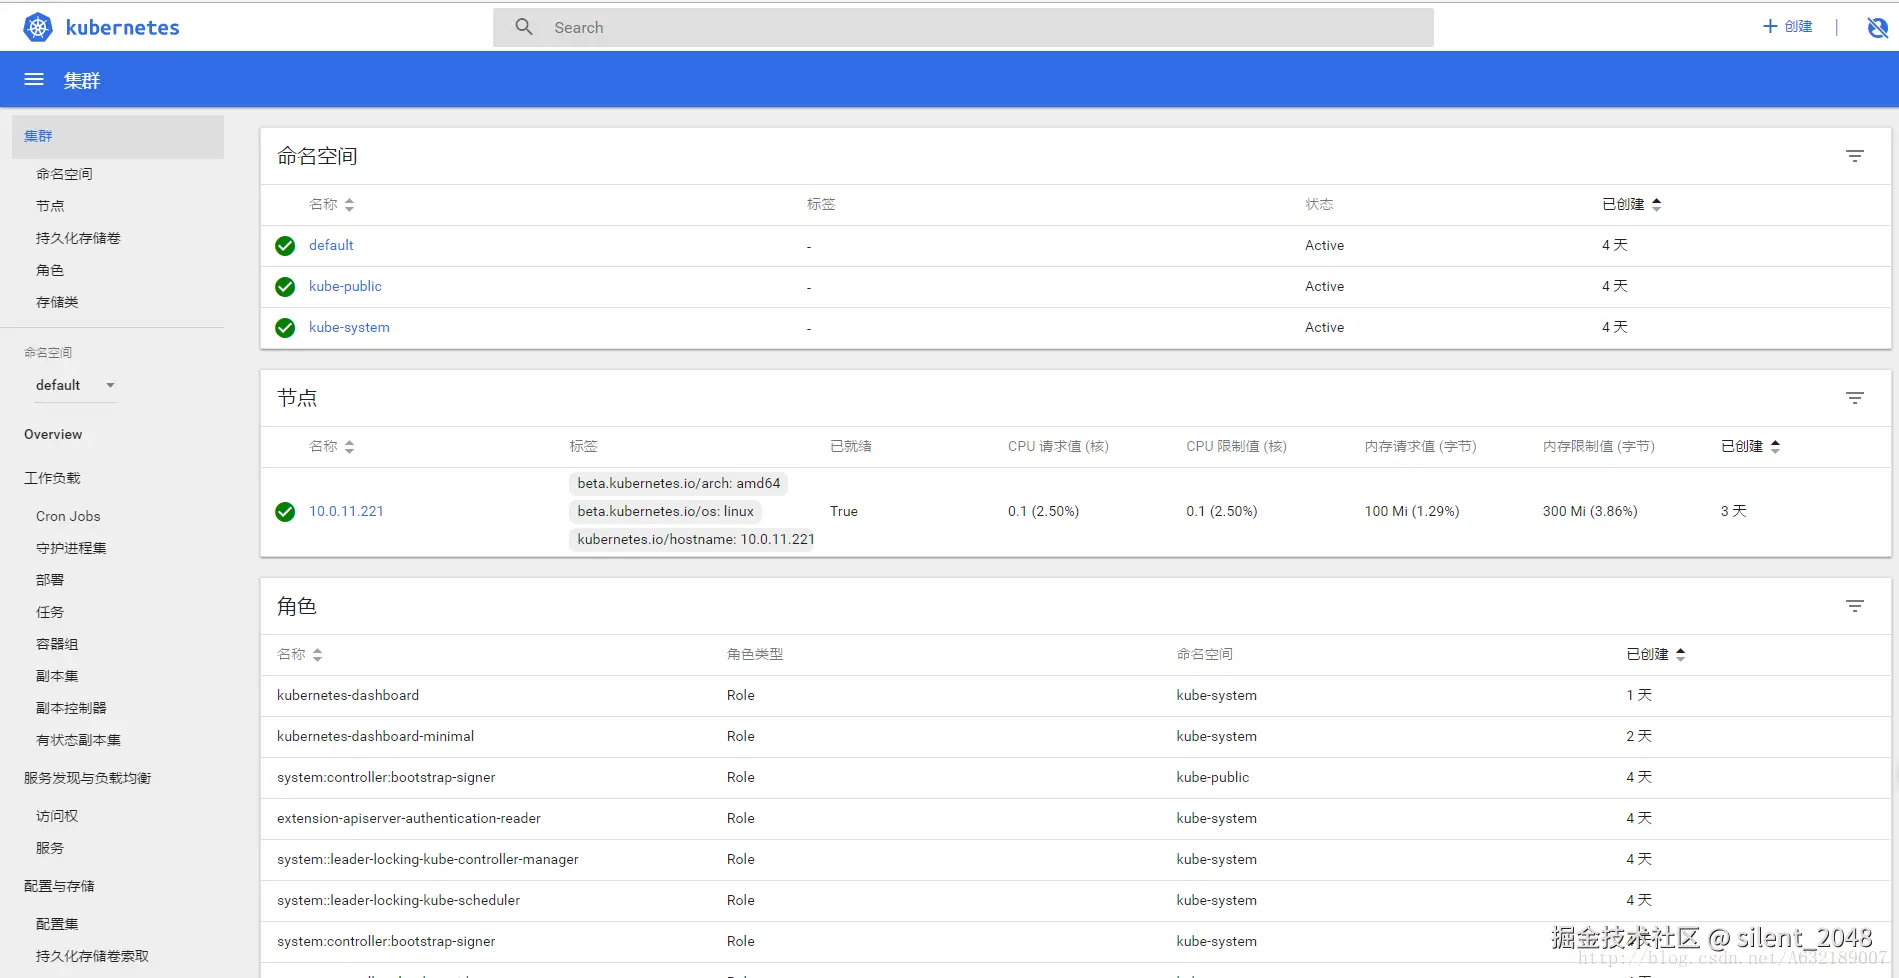This screenshot has height=978, width=1899.
Task: Sort namespaces by 名称 column
Action: click(x=331, y=204)
